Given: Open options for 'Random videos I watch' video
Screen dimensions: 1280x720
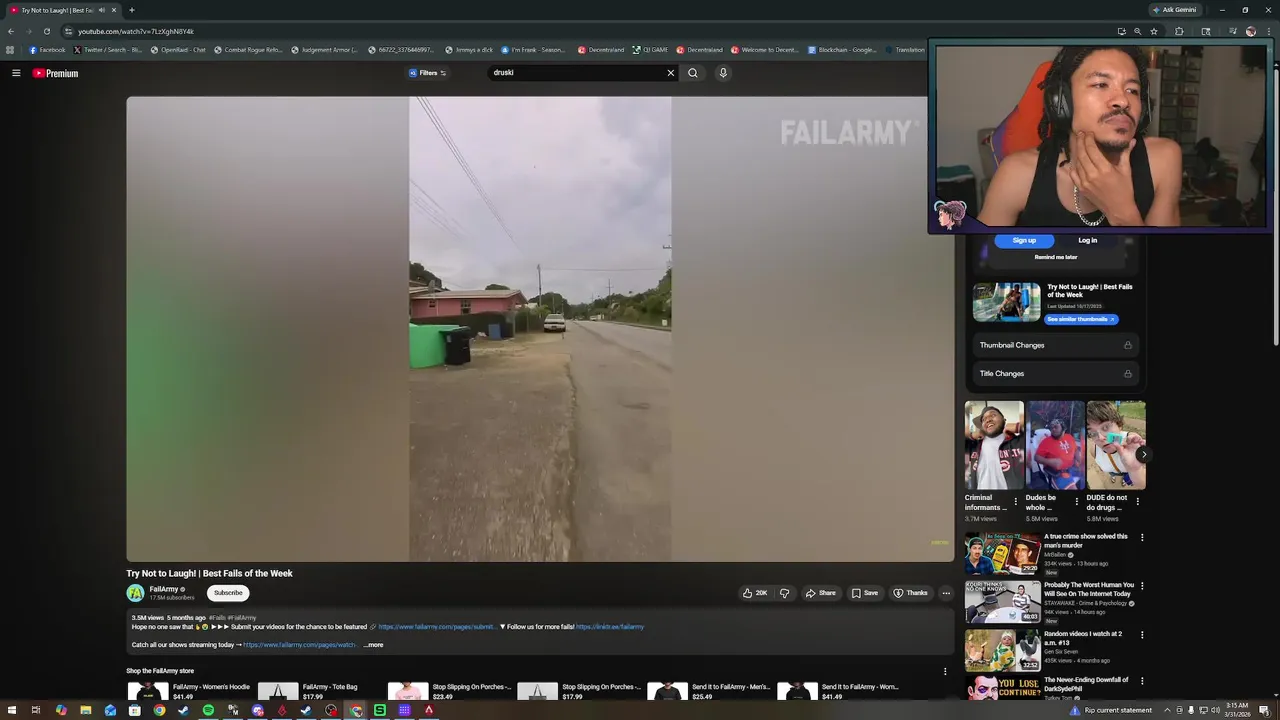Looking at the screenshot, I should (1142, 635).
